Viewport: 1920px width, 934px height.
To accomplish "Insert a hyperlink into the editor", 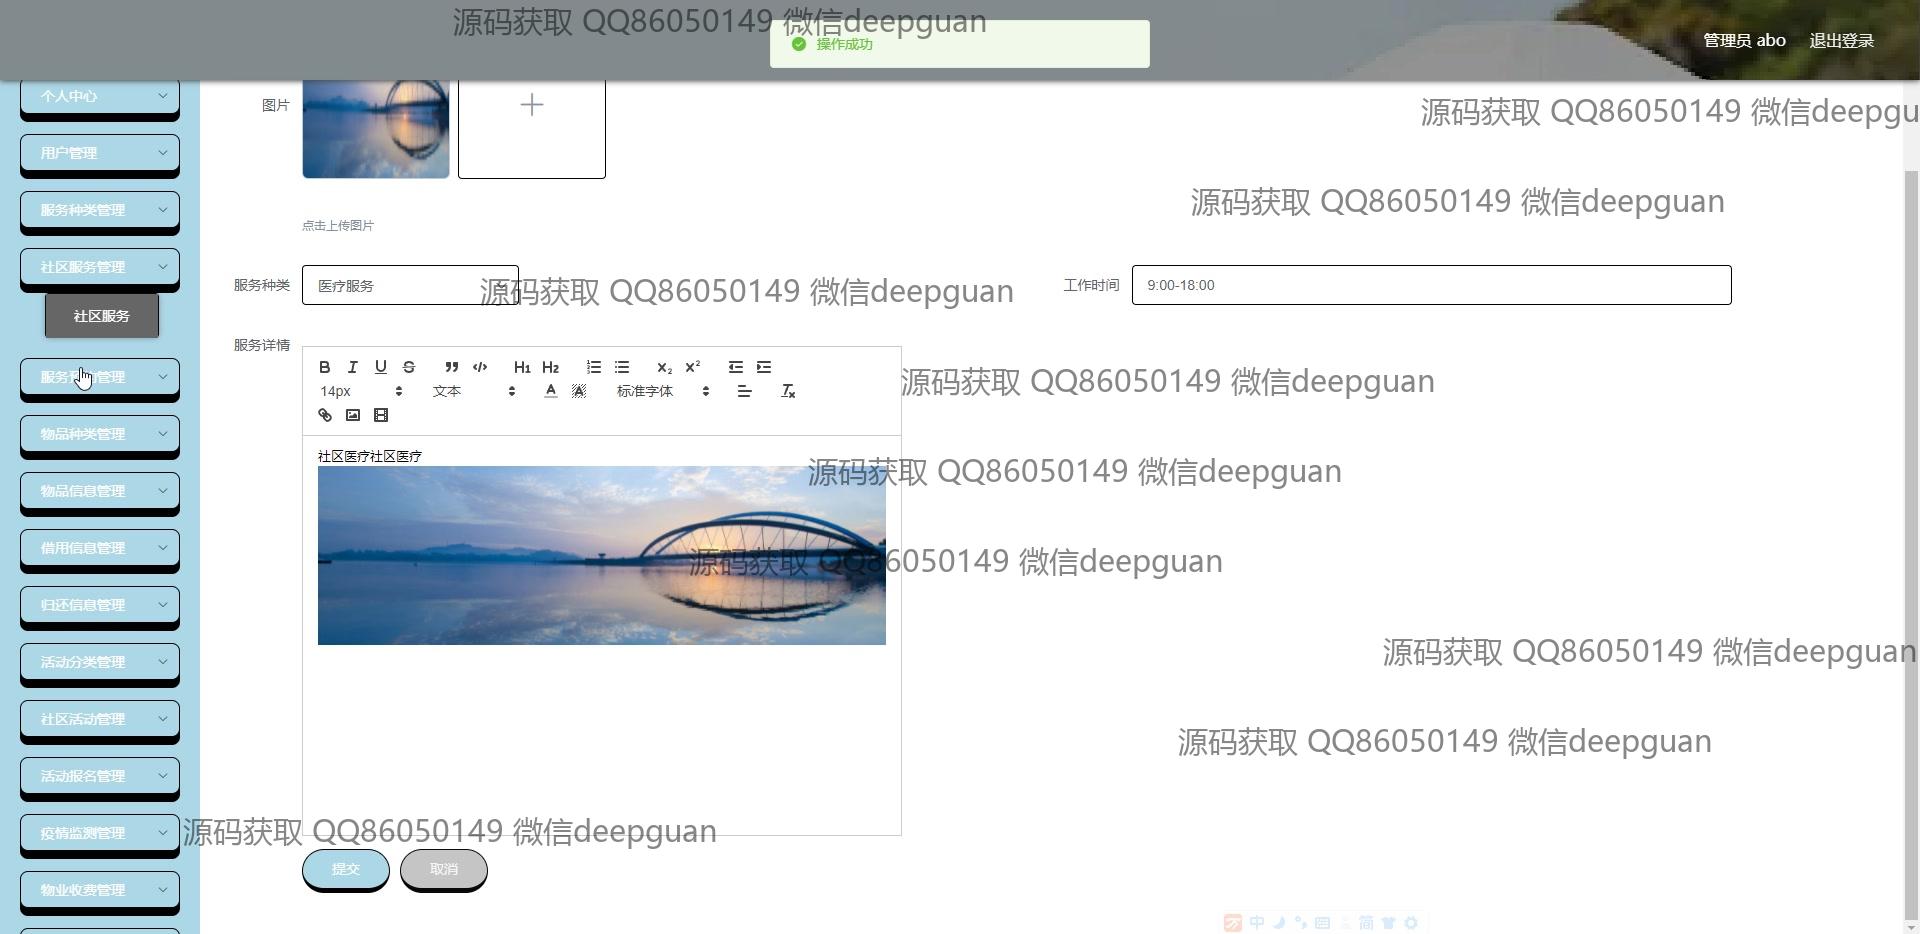I will point(324,415).
